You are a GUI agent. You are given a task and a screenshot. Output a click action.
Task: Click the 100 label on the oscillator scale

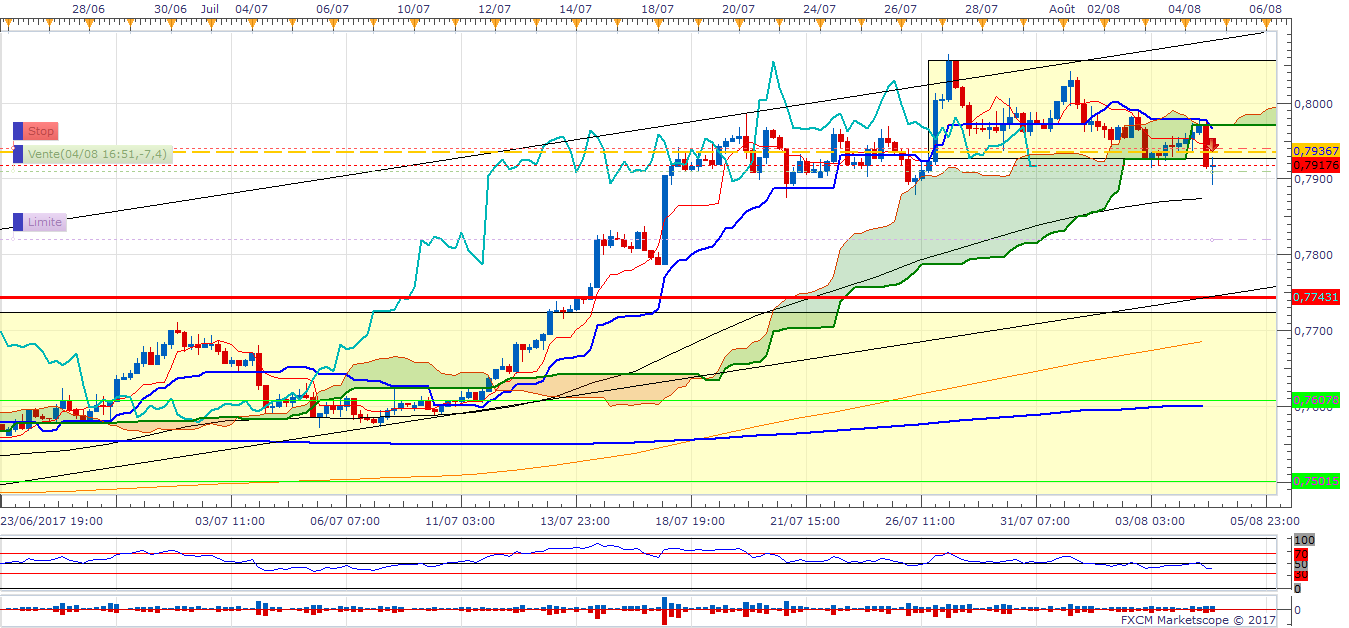[1304, 540]
